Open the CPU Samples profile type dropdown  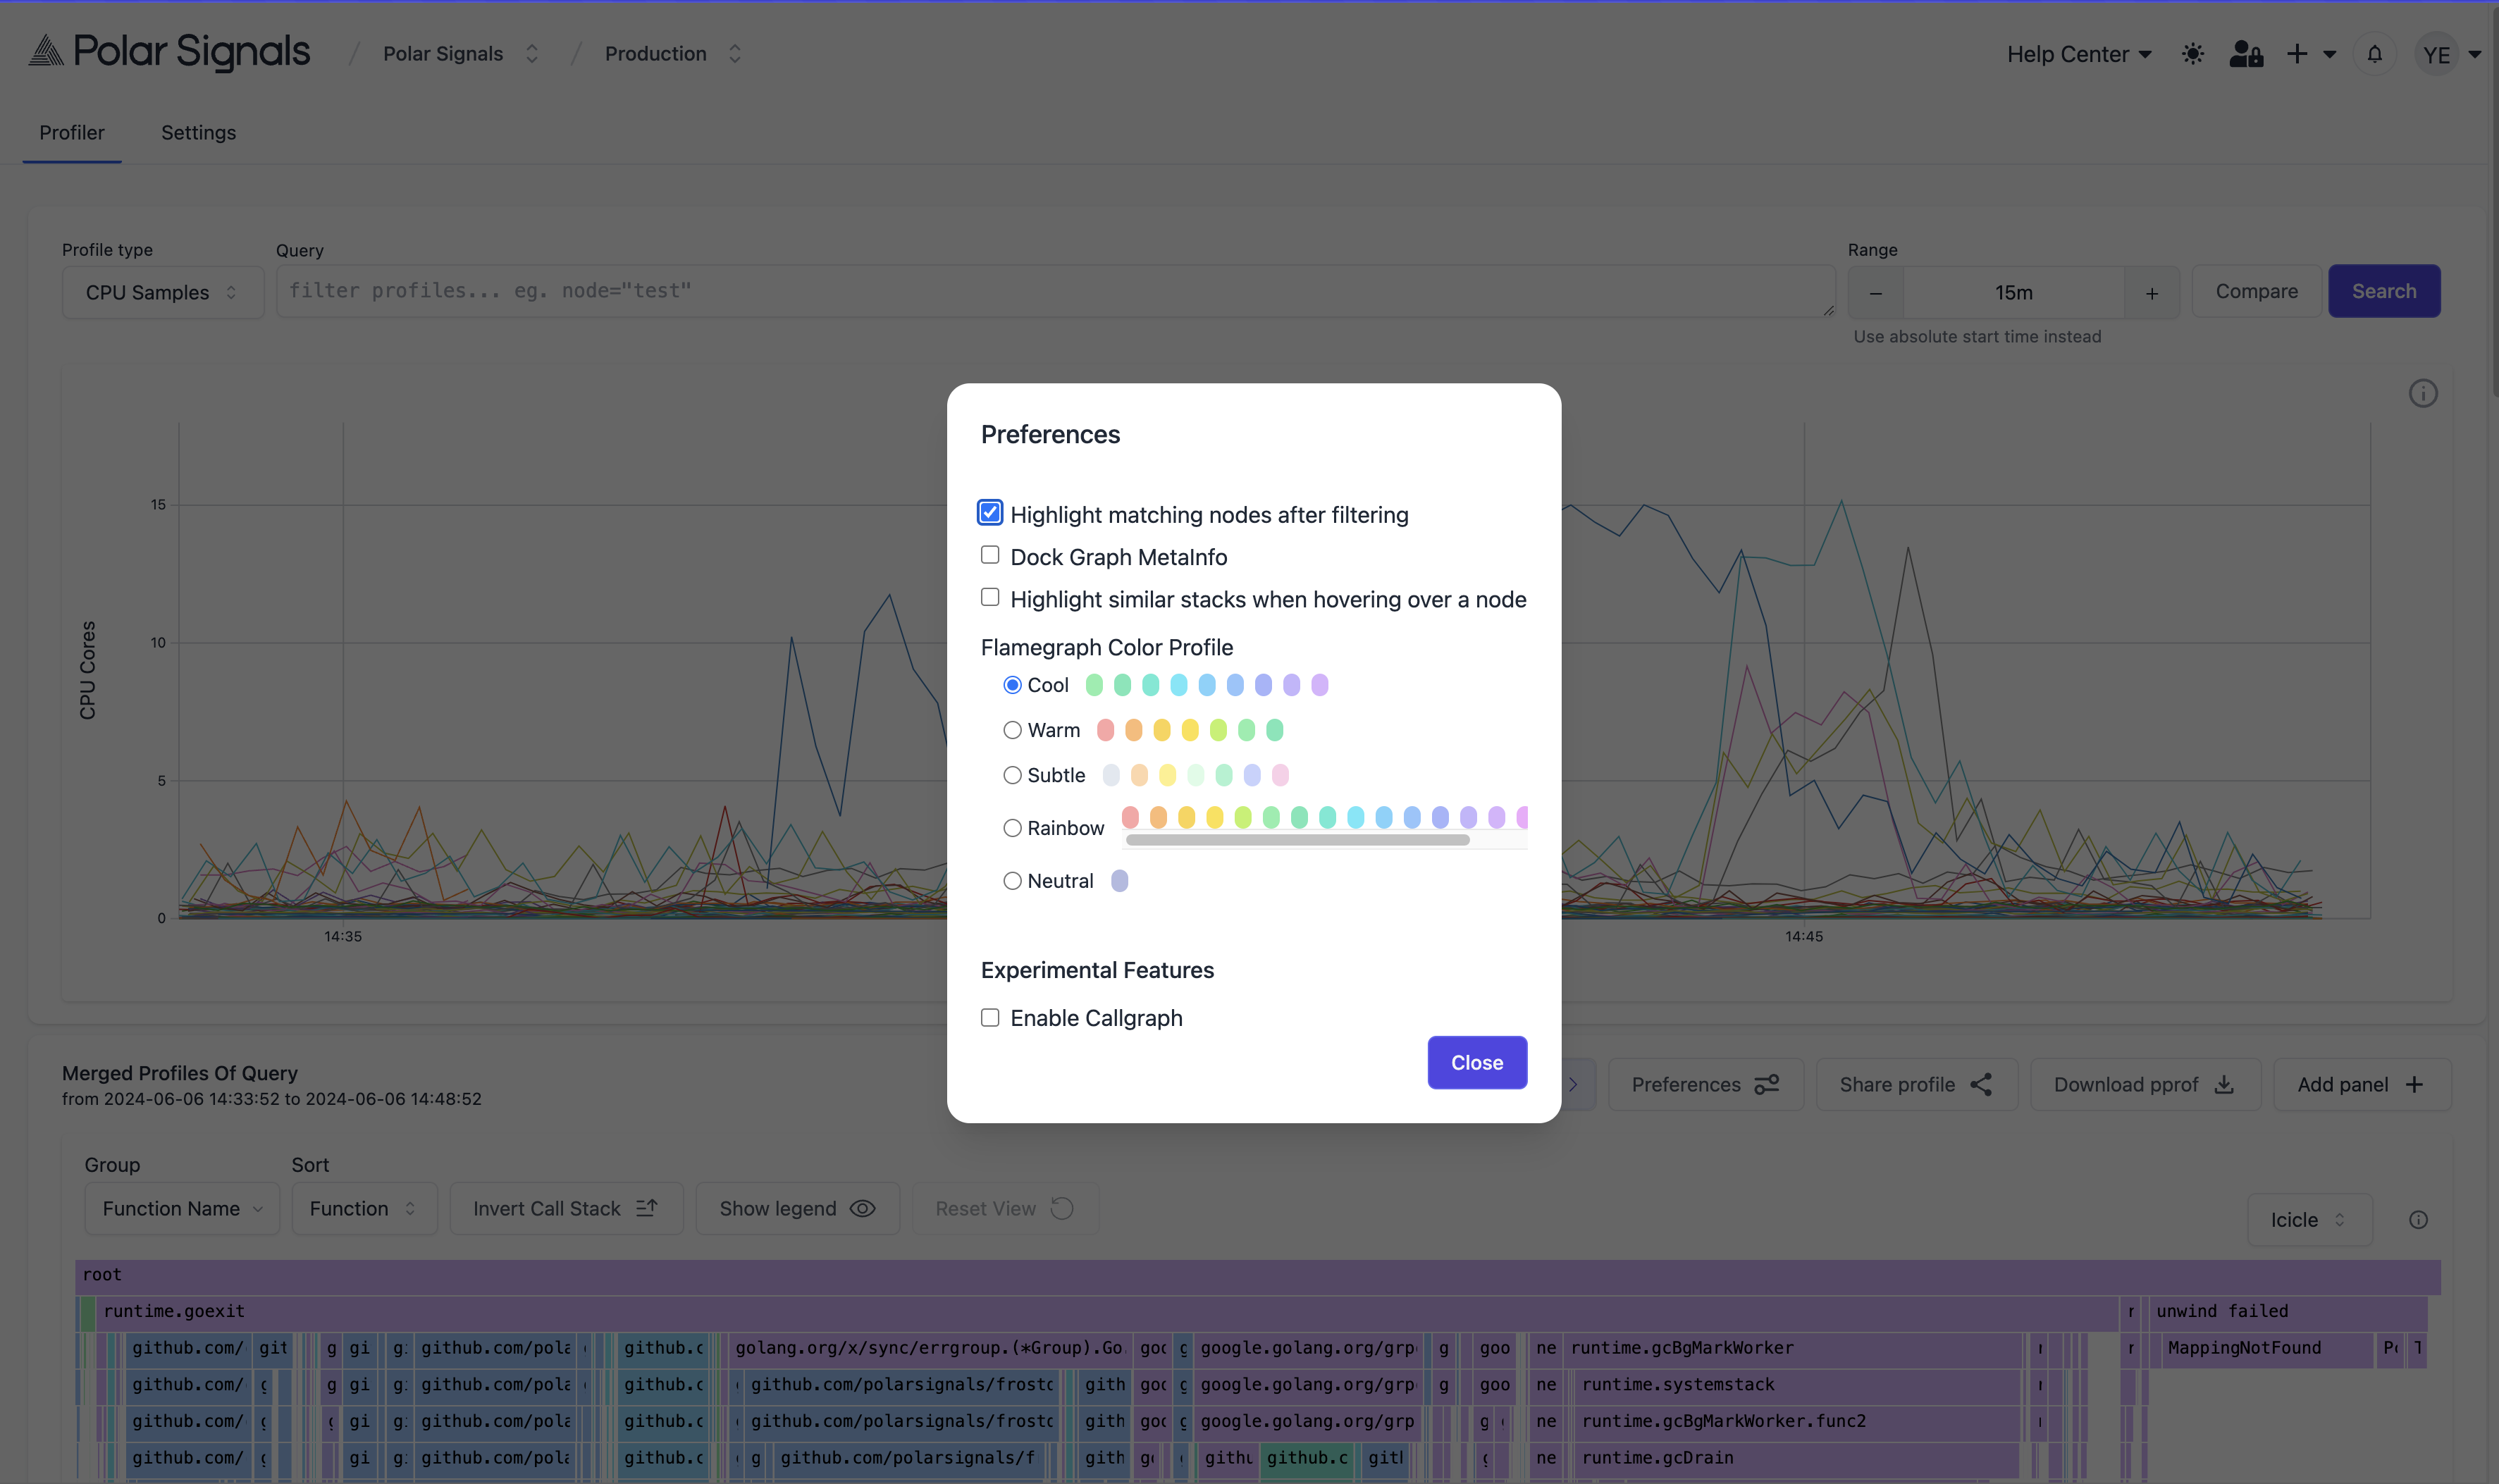(162, 292)
